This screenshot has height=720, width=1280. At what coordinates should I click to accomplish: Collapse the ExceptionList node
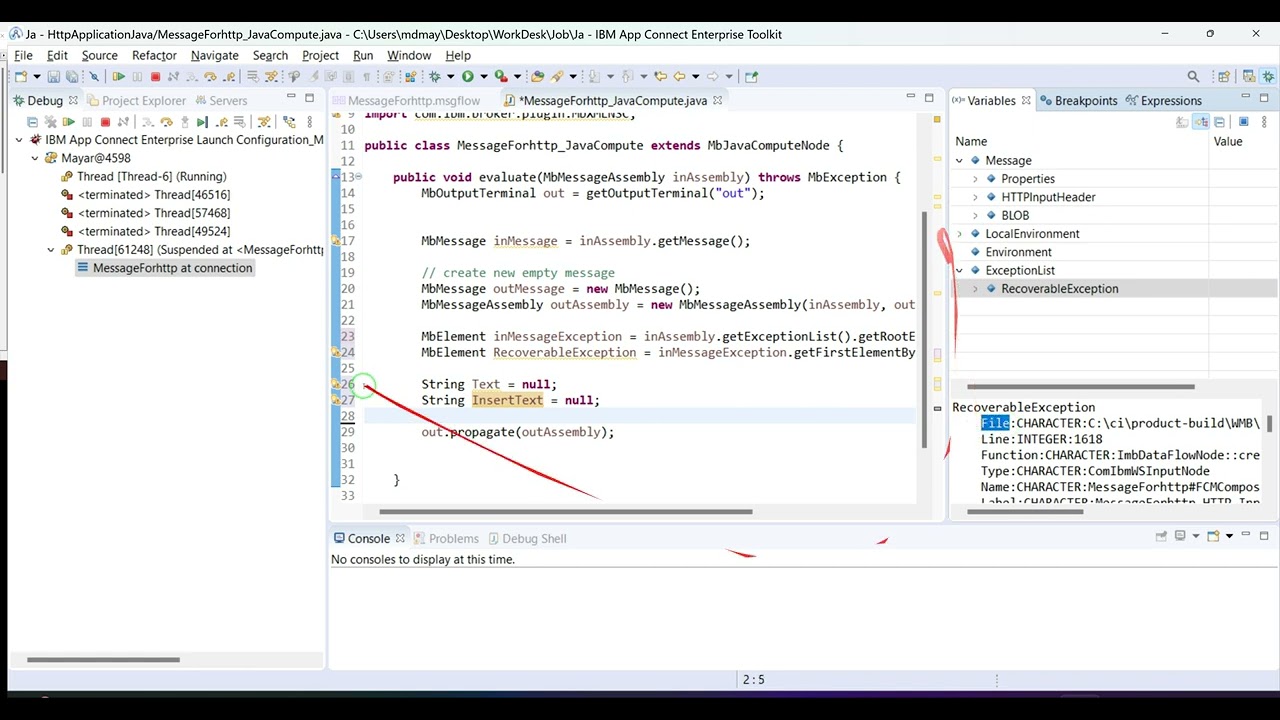pyautogui.click(x=960, y=270)
